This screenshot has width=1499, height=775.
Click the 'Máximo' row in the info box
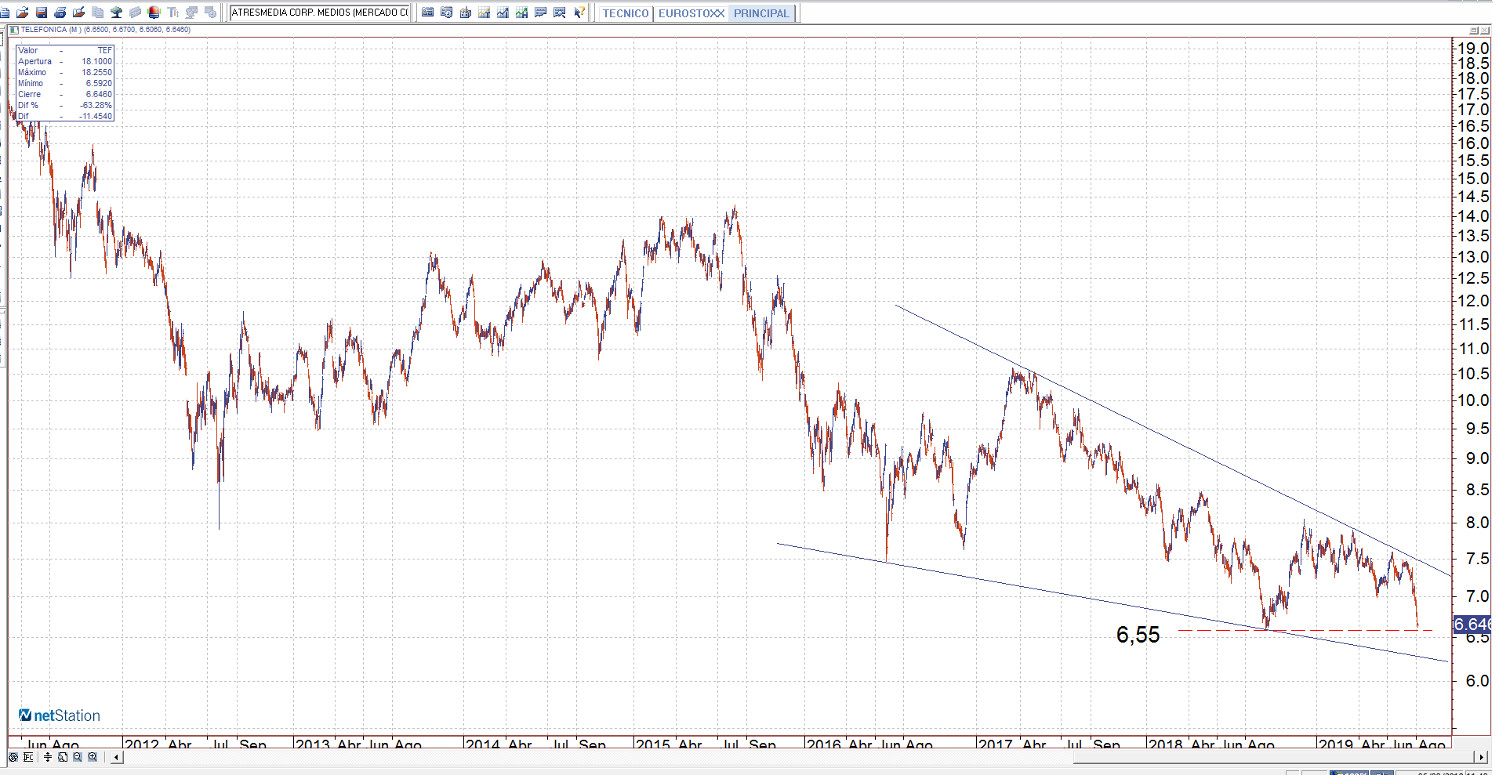pyautogui.click(x=65, y=72)
